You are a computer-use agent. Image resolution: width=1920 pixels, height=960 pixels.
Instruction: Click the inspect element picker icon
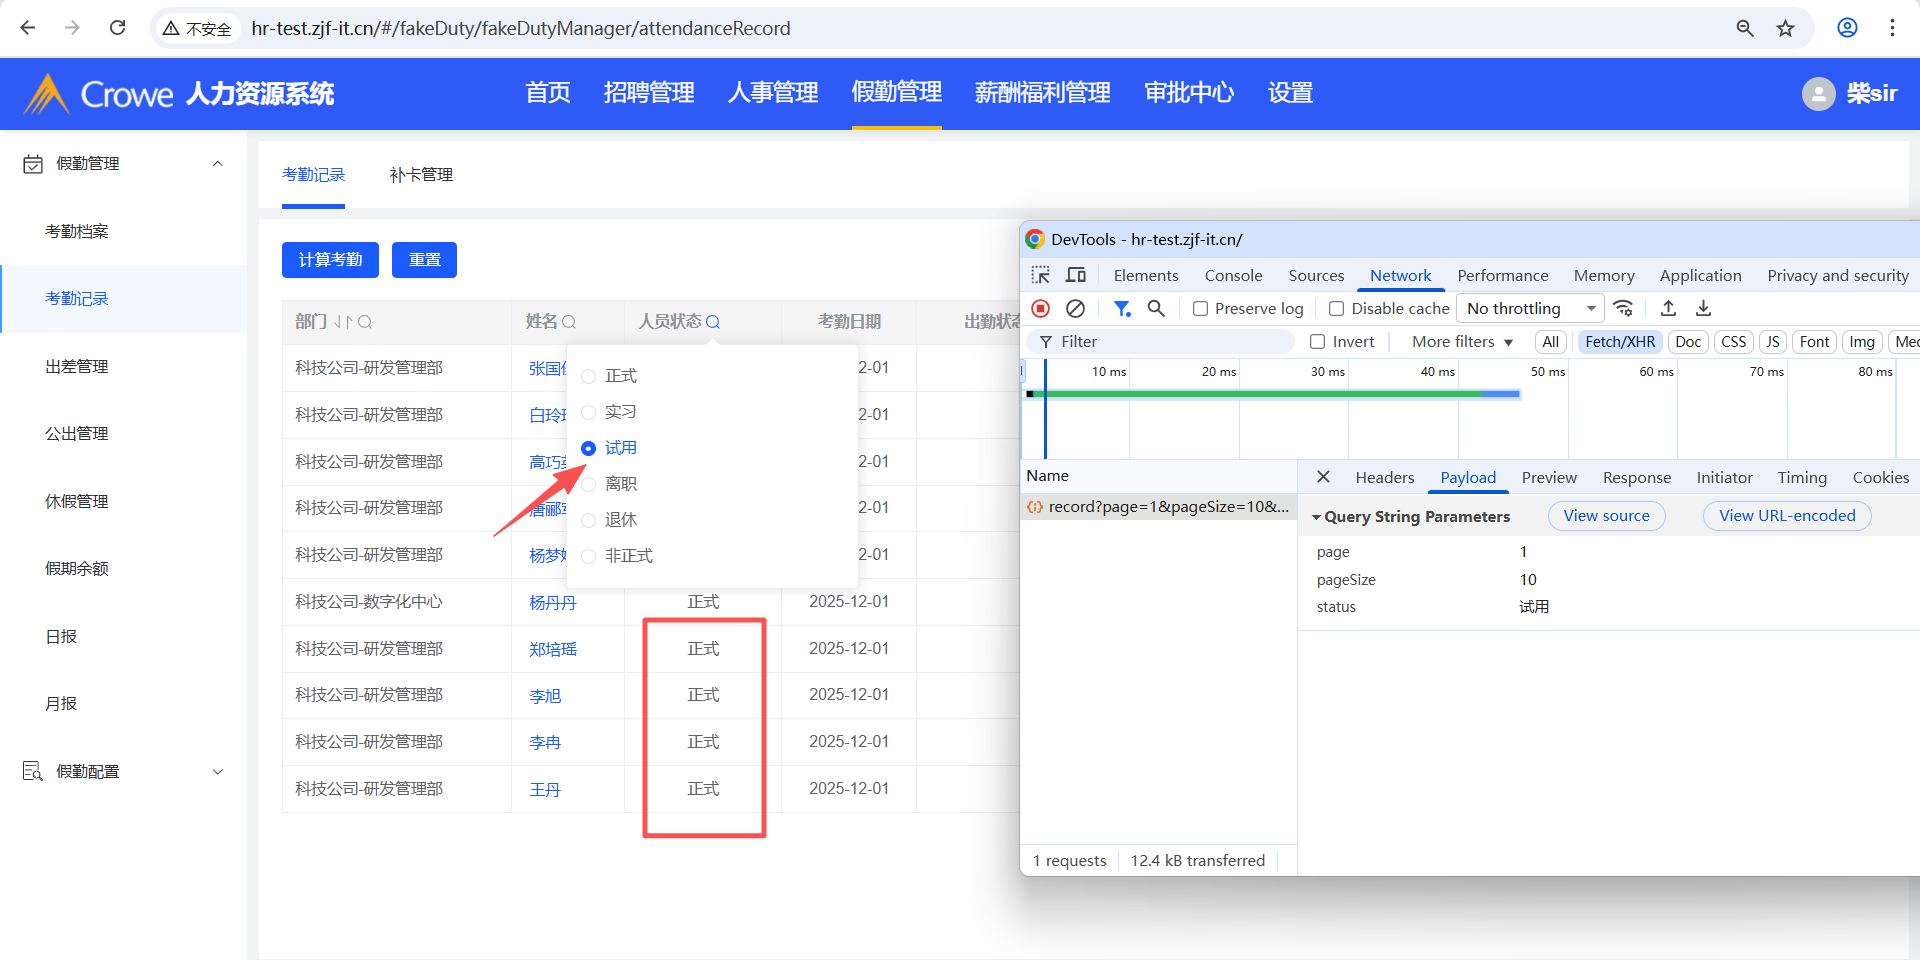[1041, 275]
